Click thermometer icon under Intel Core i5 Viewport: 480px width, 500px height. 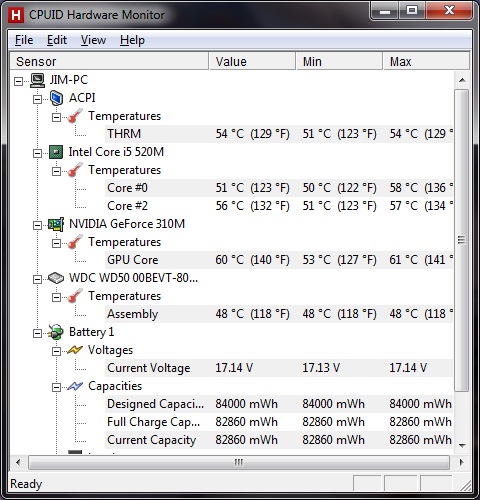tap(75, 170)
